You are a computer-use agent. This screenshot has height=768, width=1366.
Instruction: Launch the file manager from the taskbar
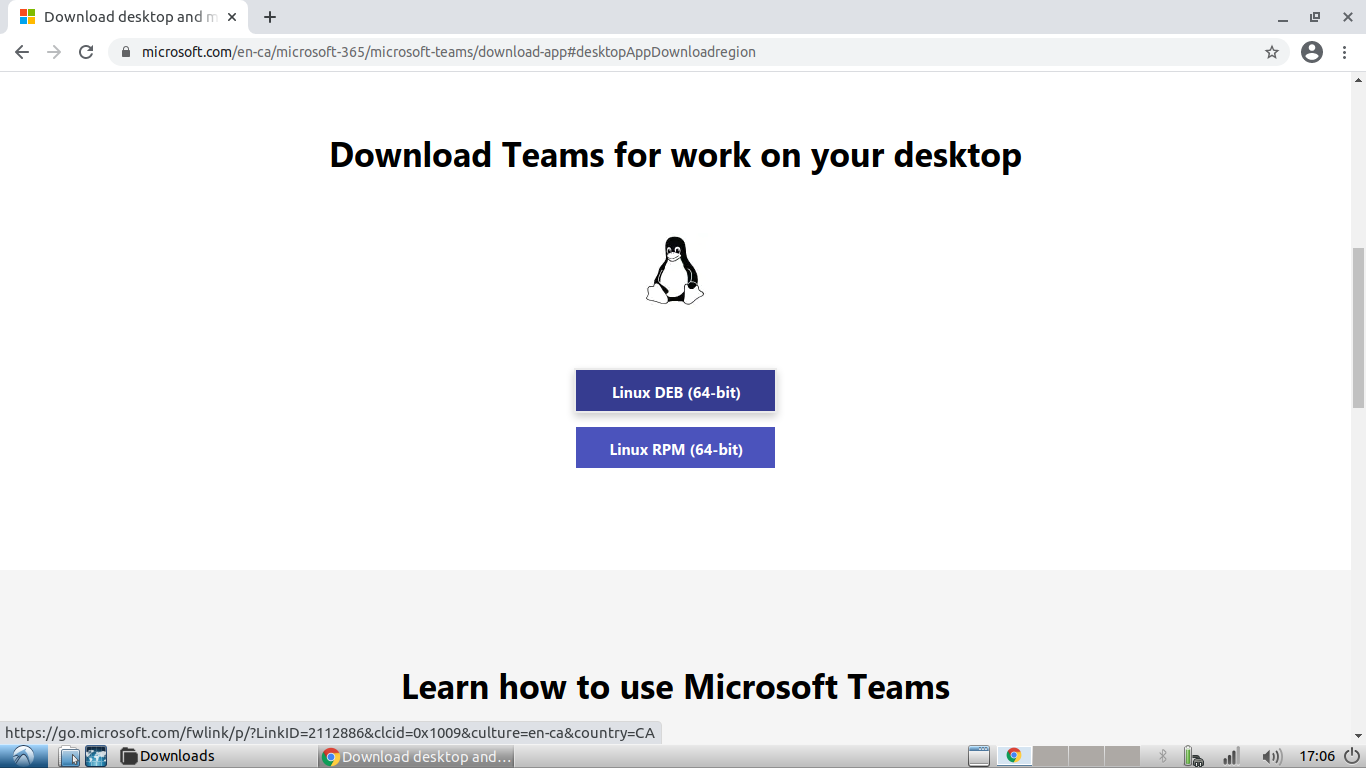[x=69, y=756]
